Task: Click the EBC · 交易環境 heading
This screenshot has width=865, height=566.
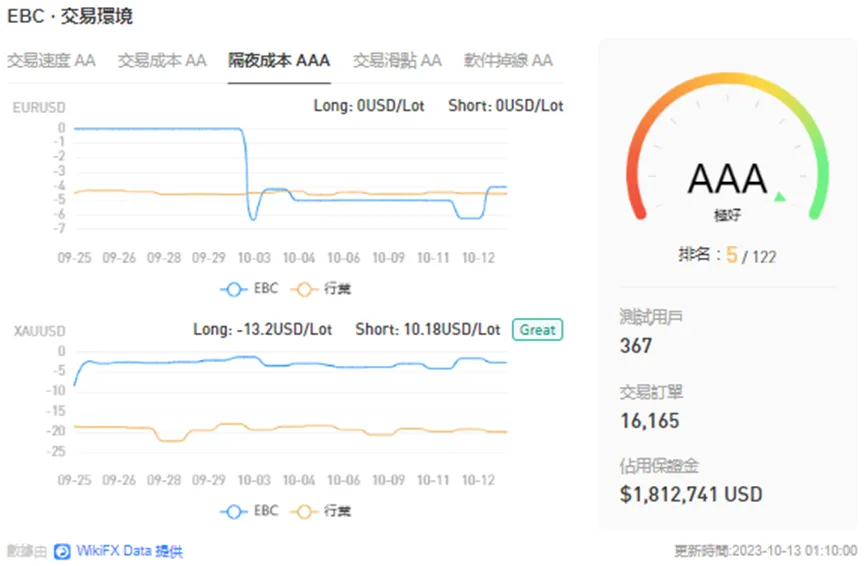Action: 70,16
